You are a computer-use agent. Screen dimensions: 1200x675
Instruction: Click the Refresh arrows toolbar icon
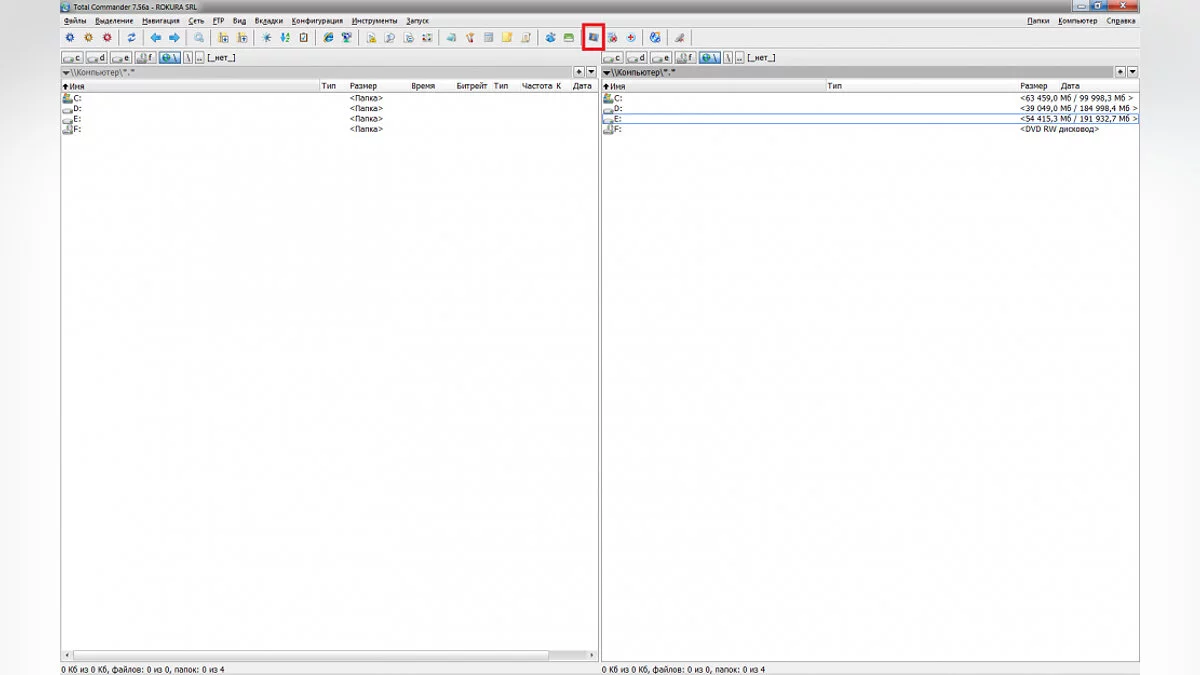click(131, 38)
